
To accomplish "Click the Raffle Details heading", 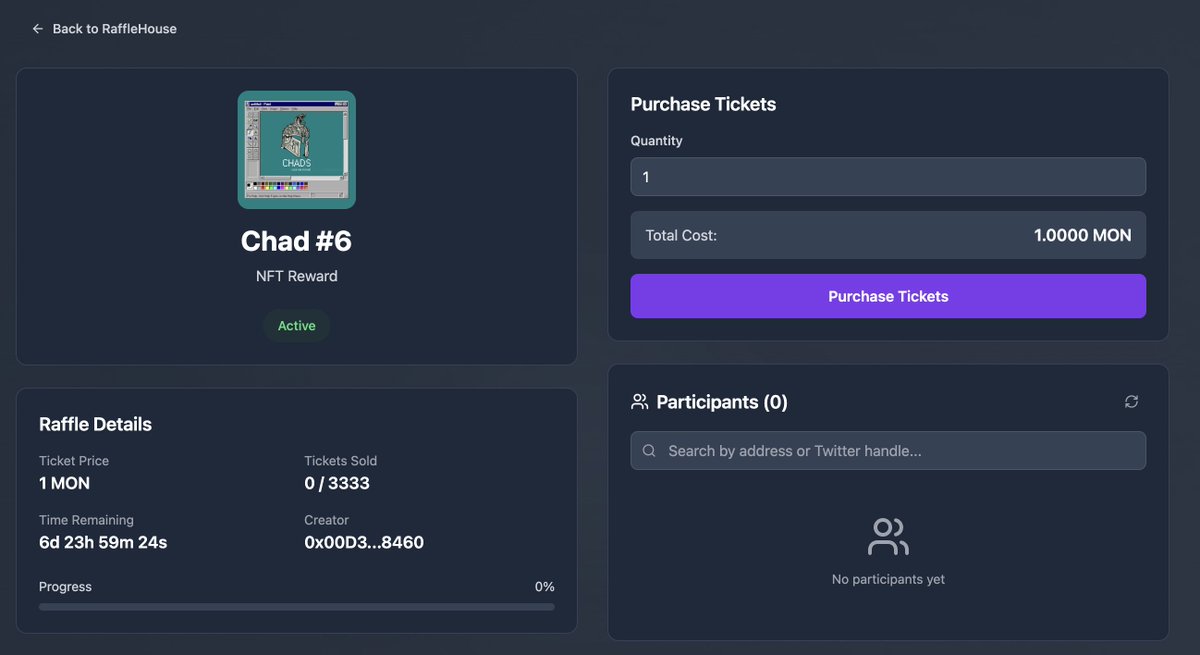I will coord(95,424).
